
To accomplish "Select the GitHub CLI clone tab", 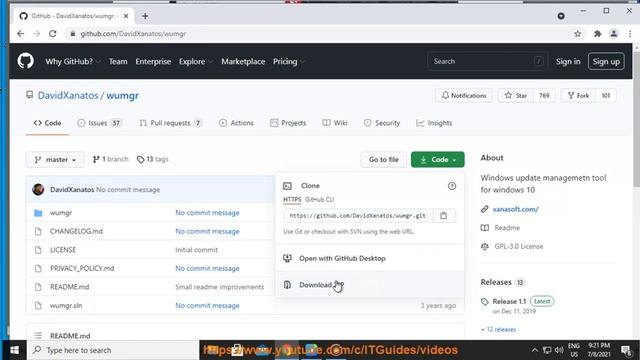I will click(x=320, y=200).
